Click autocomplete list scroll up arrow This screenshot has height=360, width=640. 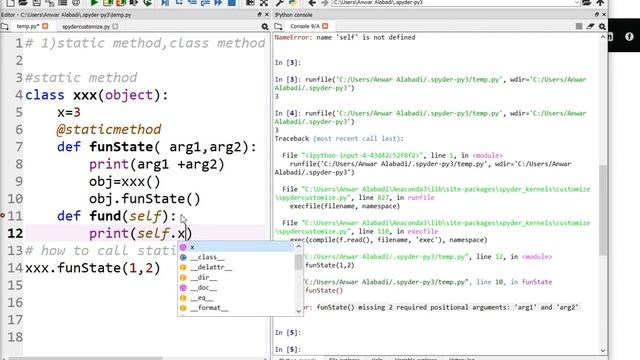299,246
